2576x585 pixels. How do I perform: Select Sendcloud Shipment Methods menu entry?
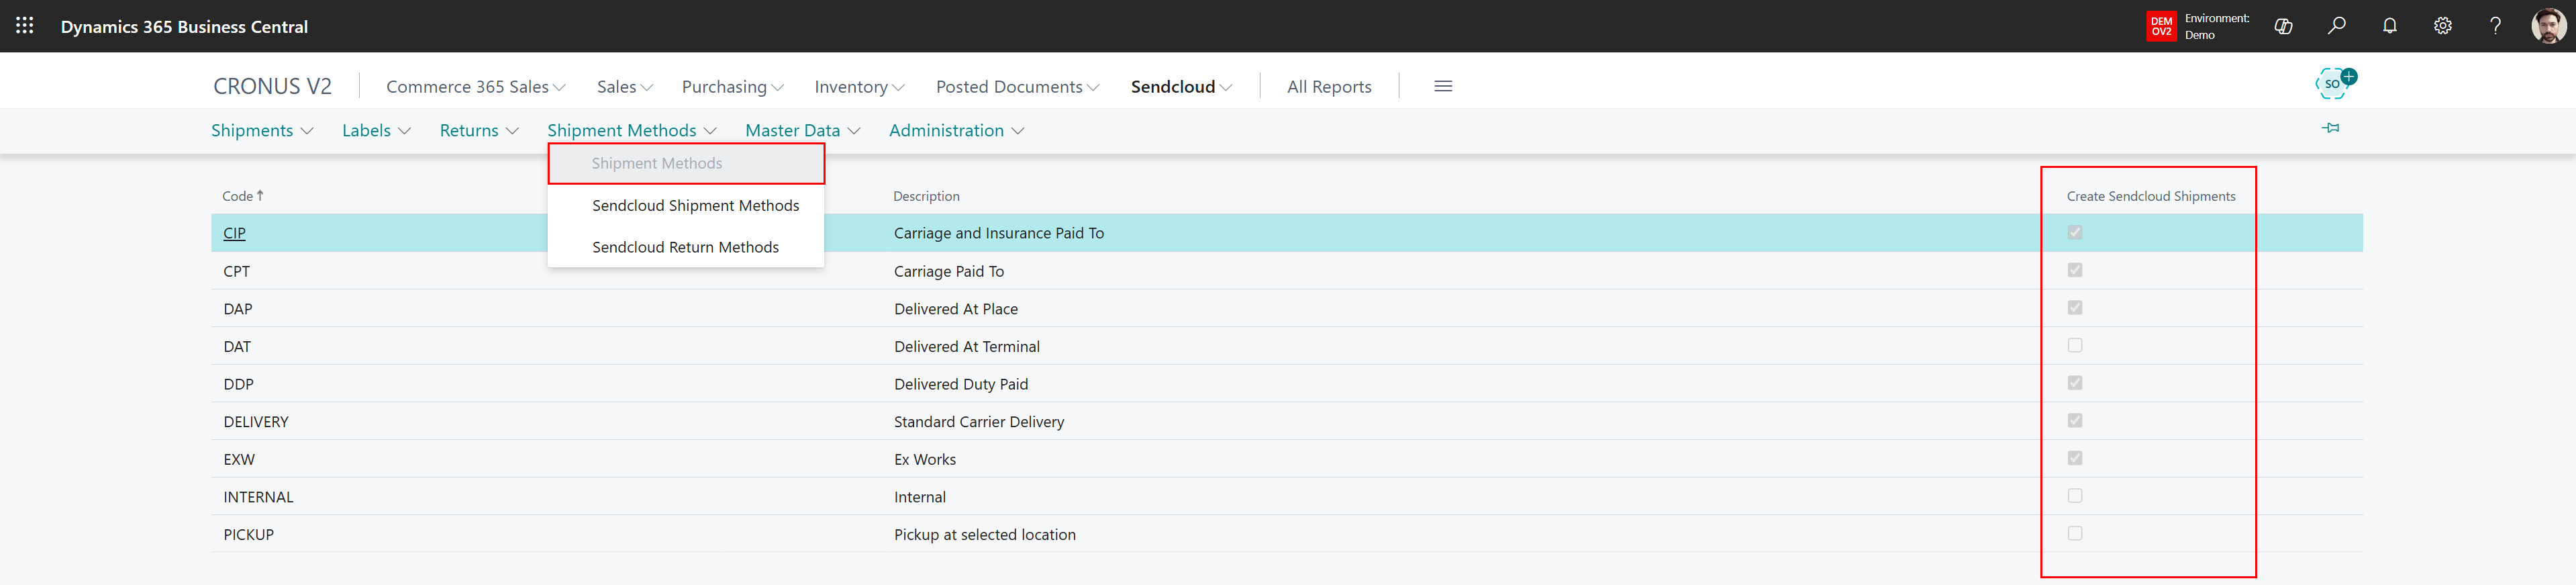coord(686,206)
